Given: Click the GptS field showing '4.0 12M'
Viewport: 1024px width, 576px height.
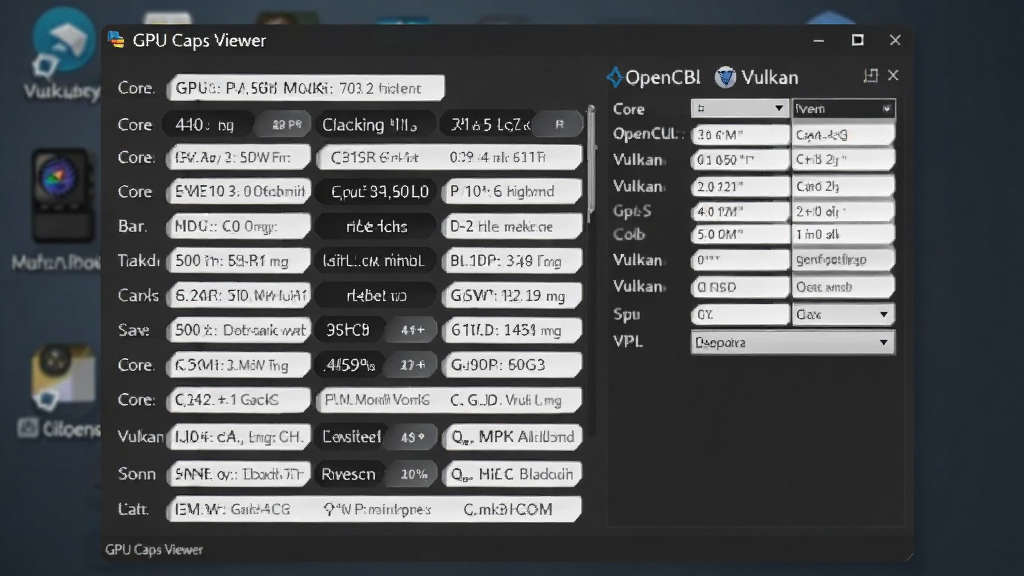Looking at the screenshot, I should click(740, 212).
